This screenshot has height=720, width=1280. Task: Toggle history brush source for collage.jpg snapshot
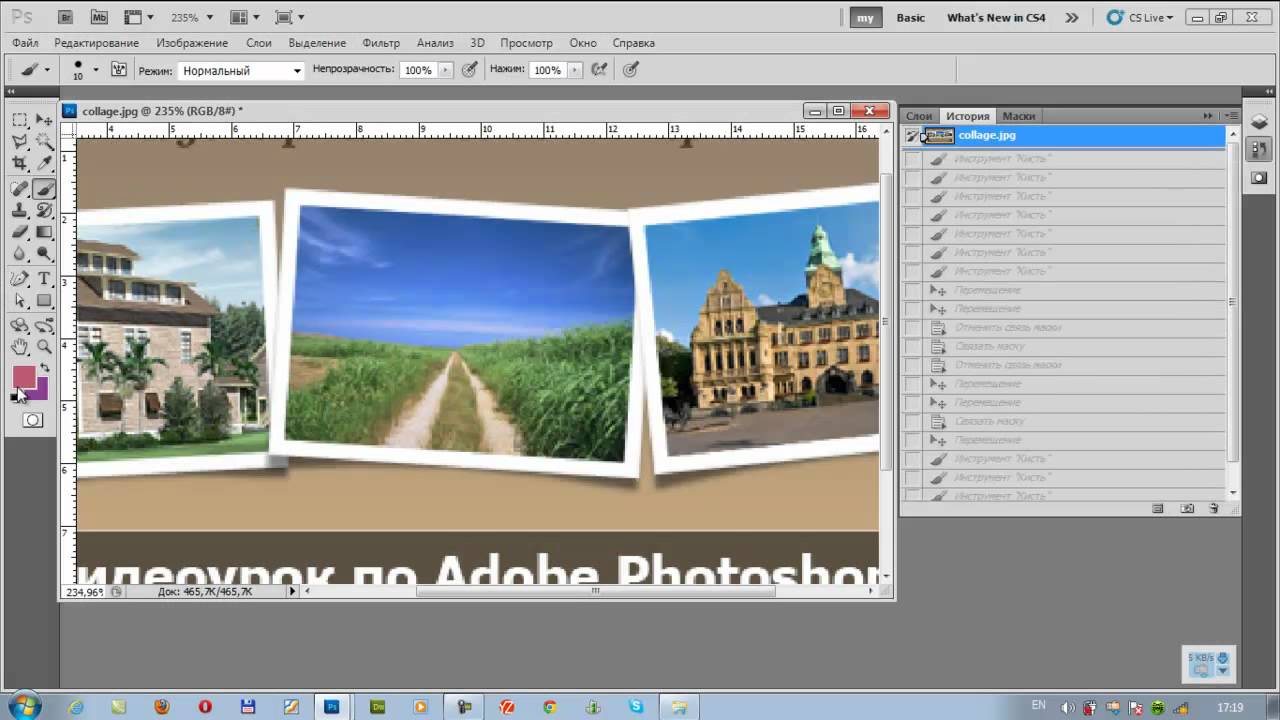[x=912, y=136]
